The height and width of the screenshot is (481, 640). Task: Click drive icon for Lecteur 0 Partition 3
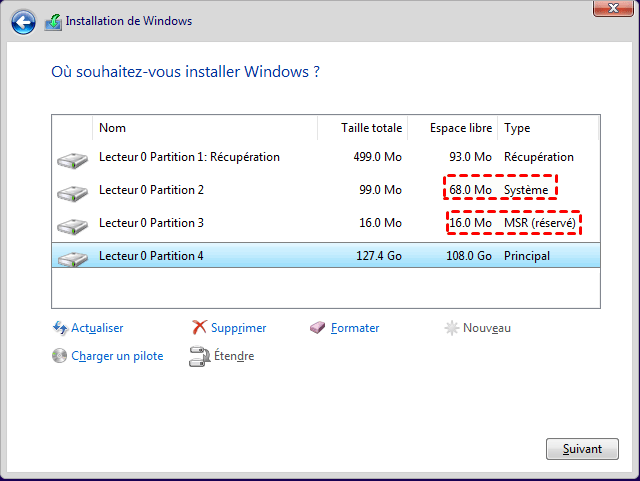click(72, 226)
